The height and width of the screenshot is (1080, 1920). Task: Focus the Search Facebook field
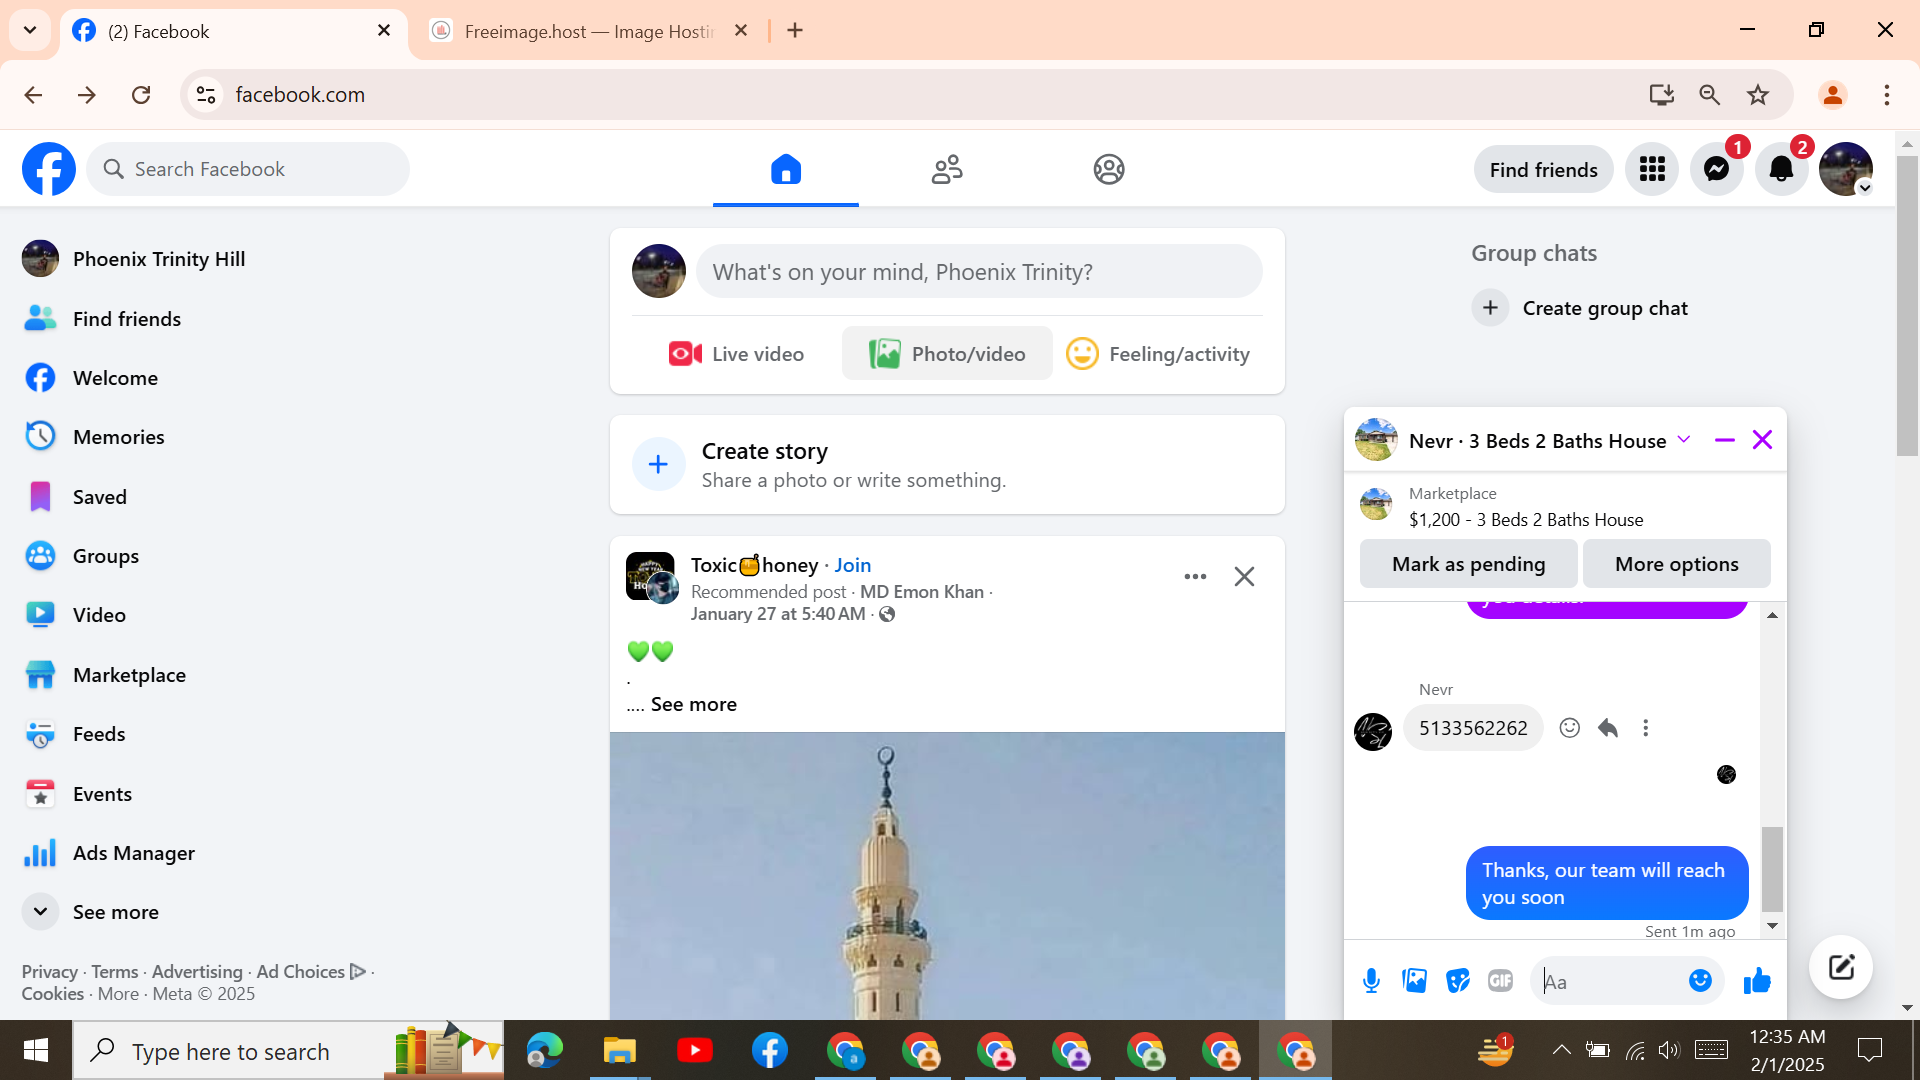point(248,169)
